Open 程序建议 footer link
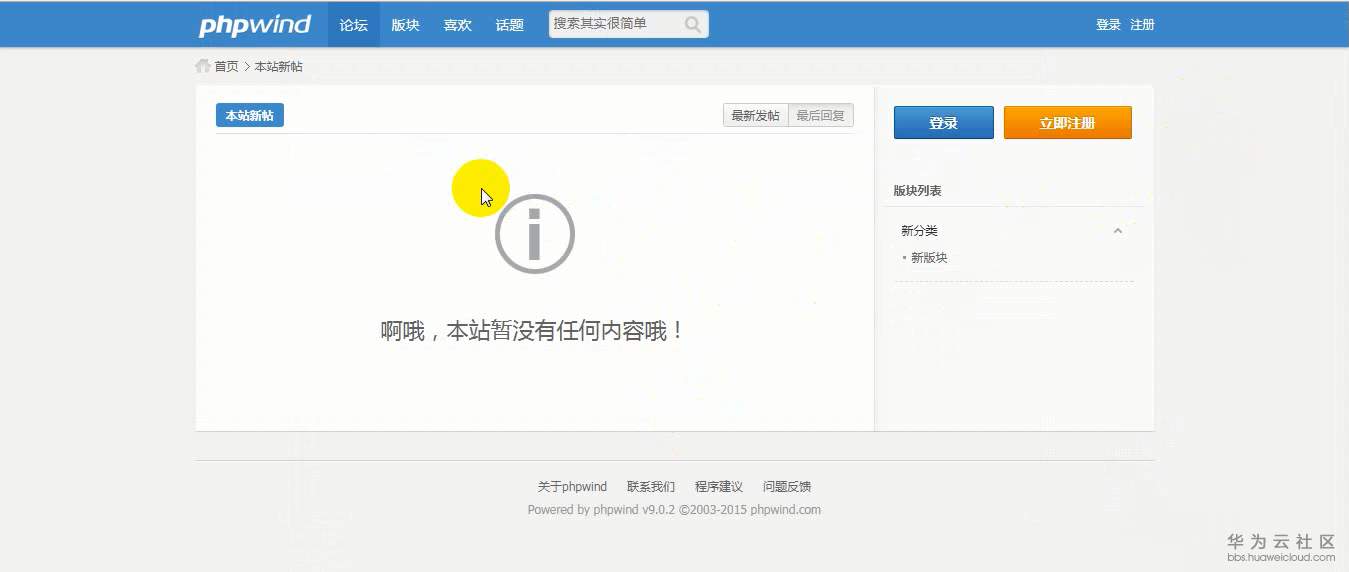 [x=719, y=487]
